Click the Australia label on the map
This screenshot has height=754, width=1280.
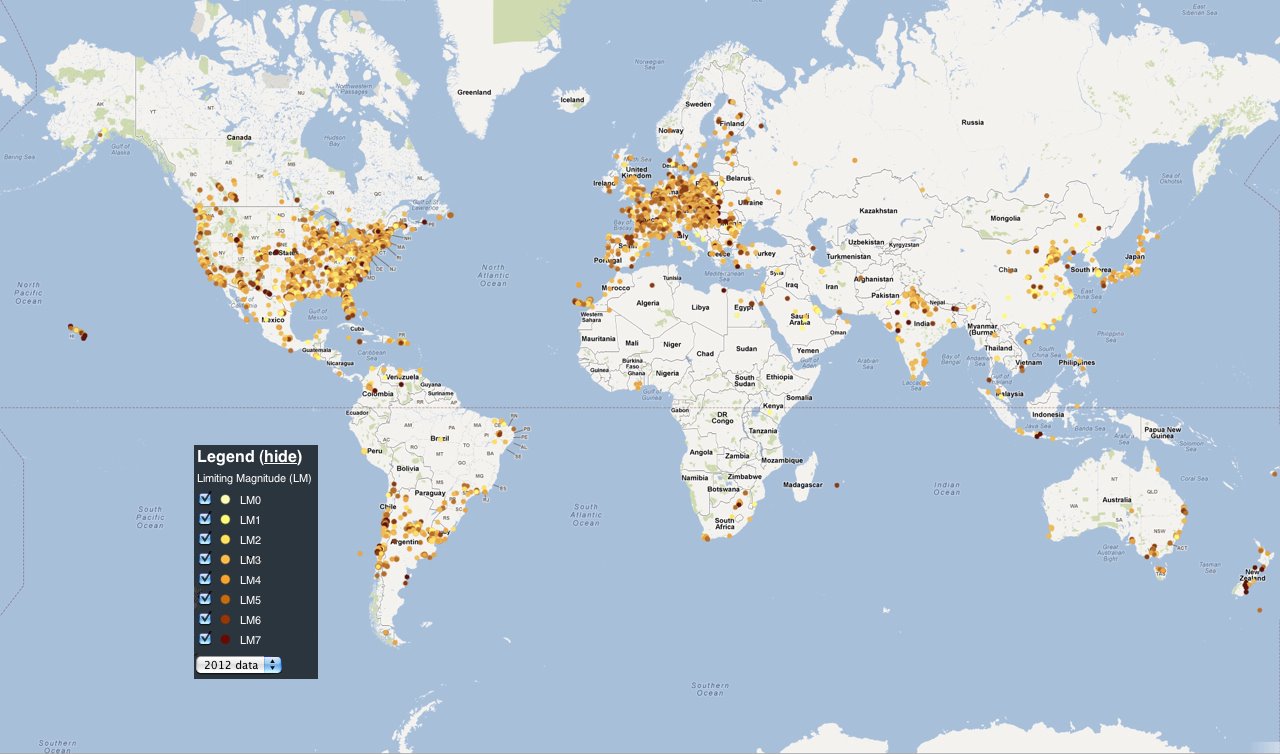pos(1116,500)
